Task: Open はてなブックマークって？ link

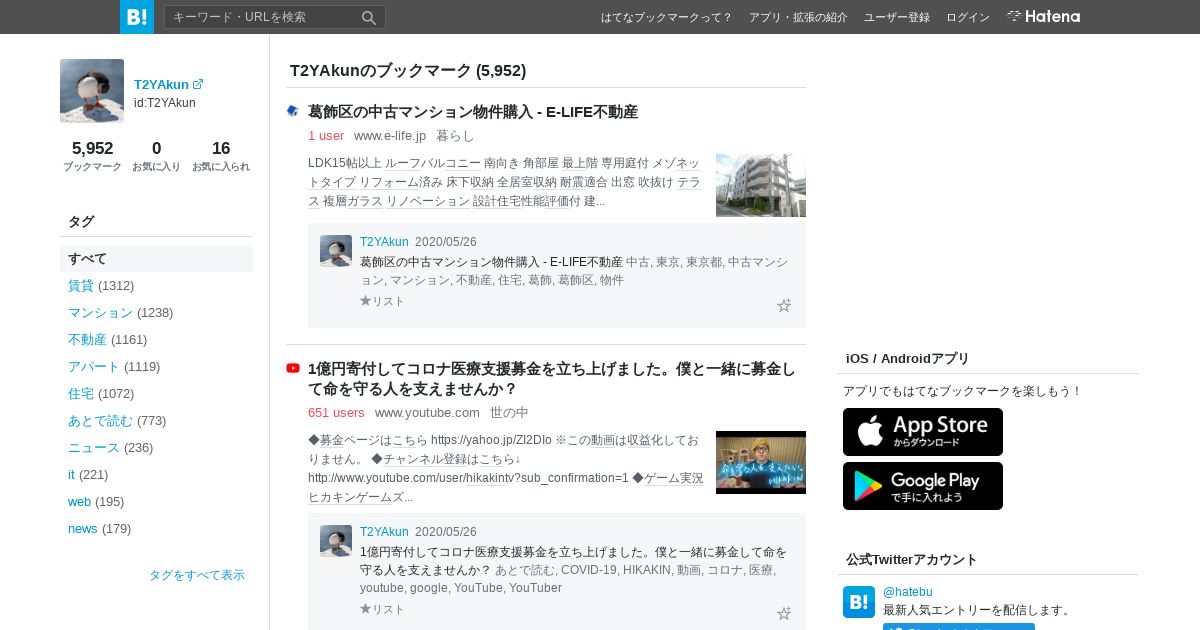Action: (x=666, y=17)
